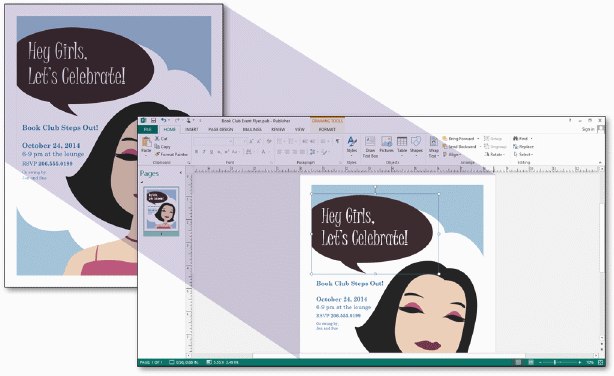The width and height of the screenshot is (614, 376).
Task: Click the object size indicator in status bar
Action: tap(222, 363)
